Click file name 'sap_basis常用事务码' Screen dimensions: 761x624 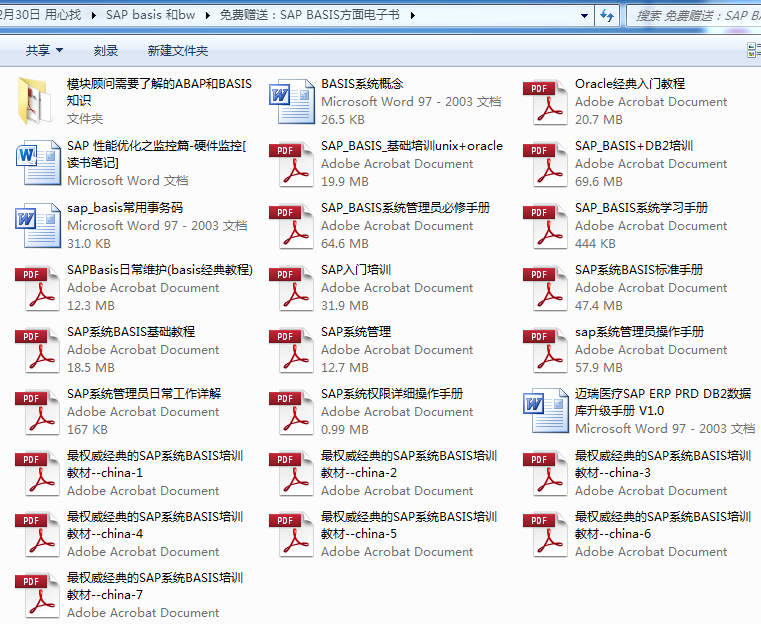coord(125,208)
